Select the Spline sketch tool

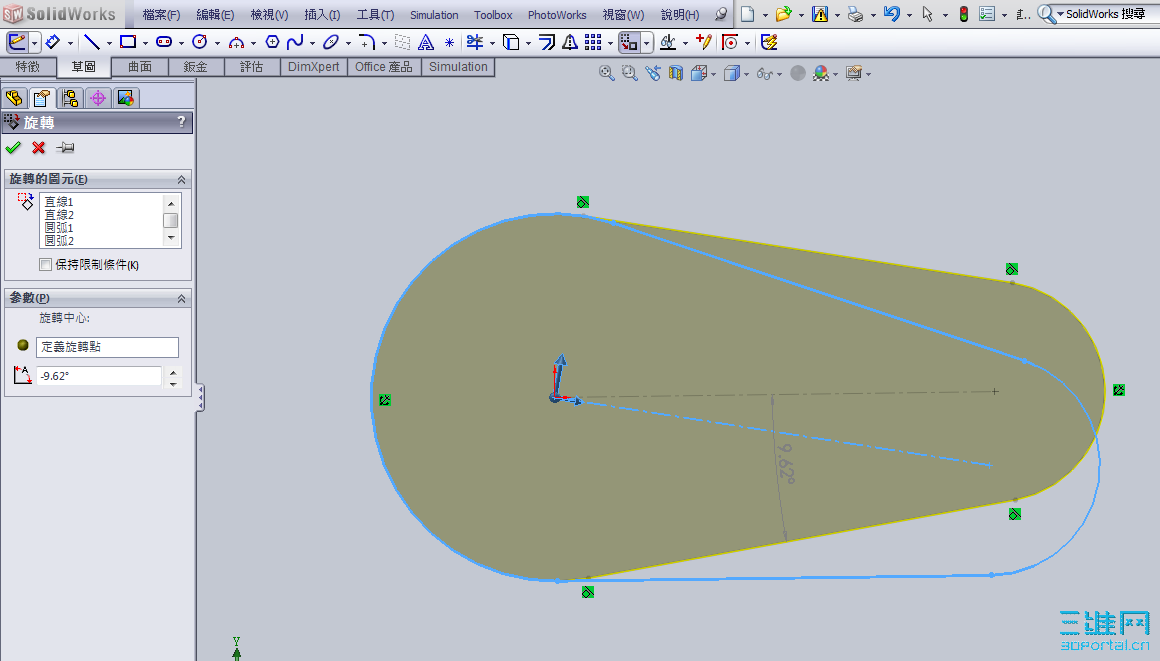pos(294,42)
